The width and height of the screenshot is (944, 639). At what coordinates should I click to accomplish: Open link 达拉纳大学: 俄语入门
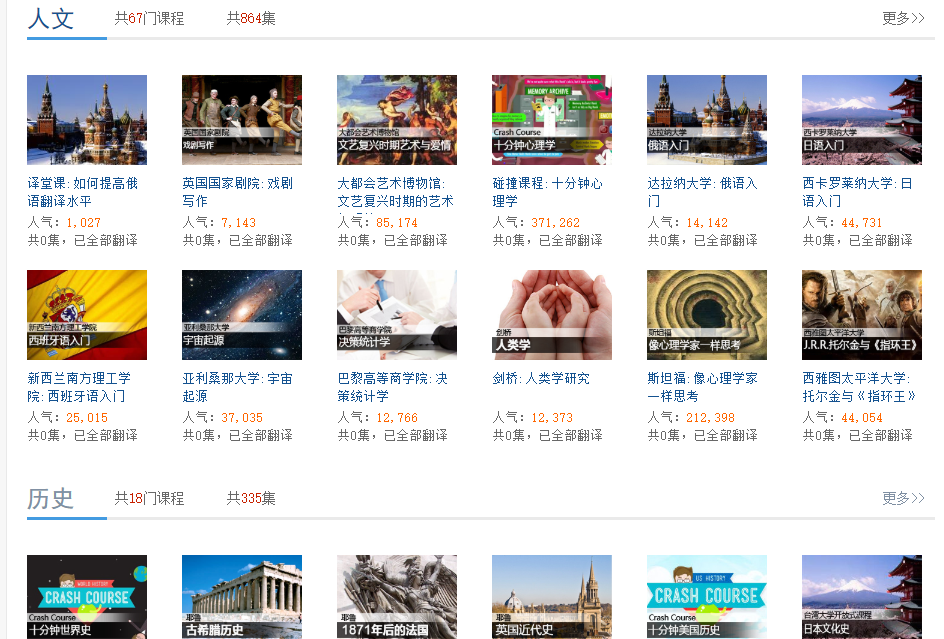pos(703,192)
